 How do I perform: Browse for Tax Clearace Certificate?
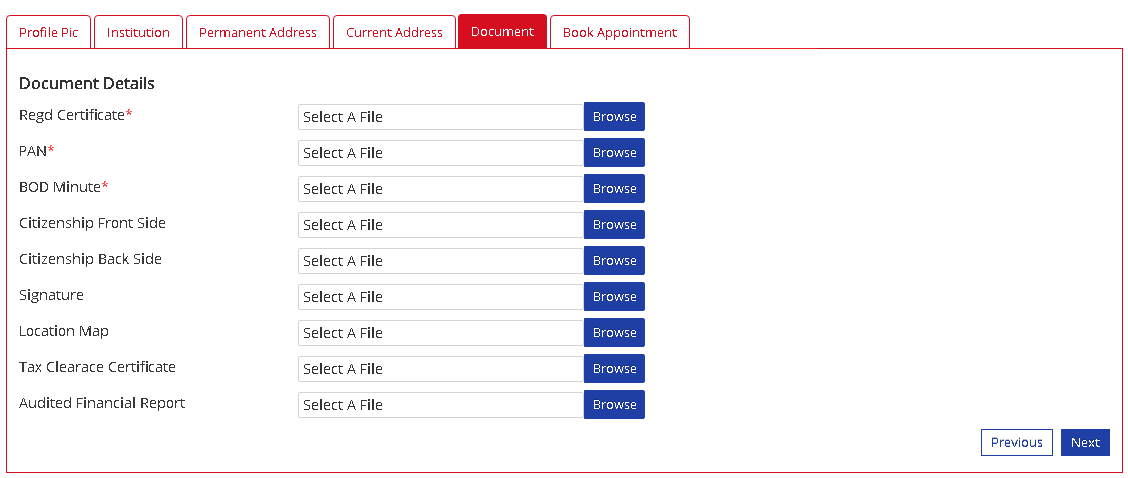tap(614, 369)
